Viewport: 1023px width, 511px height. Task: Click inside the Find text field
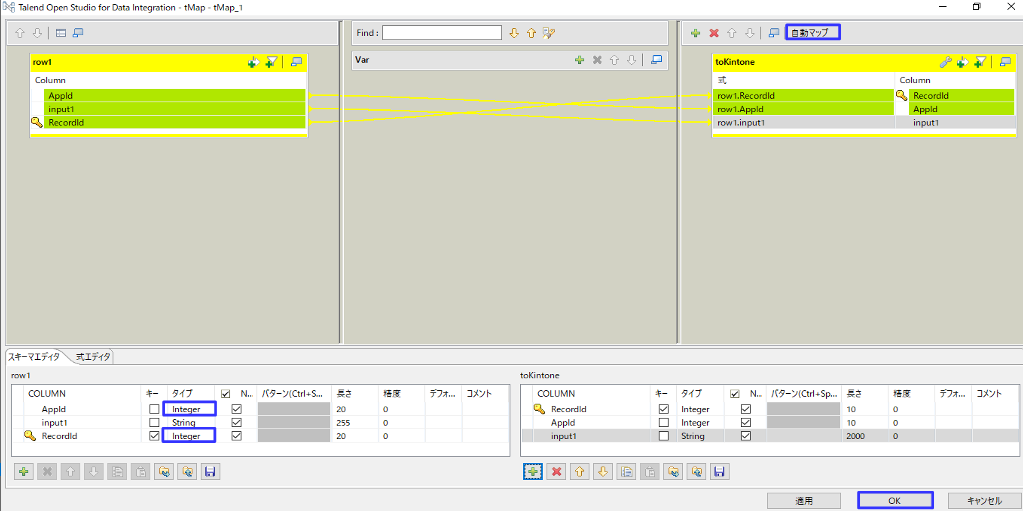point(442,33)
